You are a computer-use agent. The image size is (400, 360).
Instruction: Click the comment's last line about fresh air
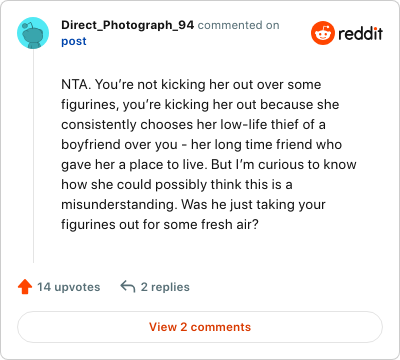coord(160,224)
